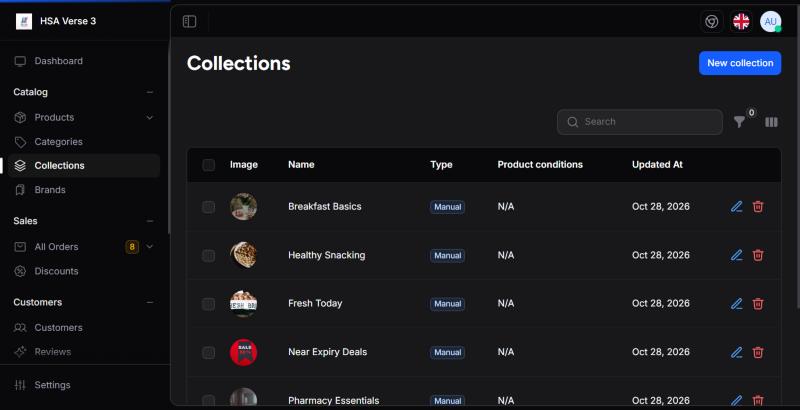Open Healthy Snacking thumbnail image
This screenshot has height=410, width=800.
pyautogui.click(x=243, y=255)
